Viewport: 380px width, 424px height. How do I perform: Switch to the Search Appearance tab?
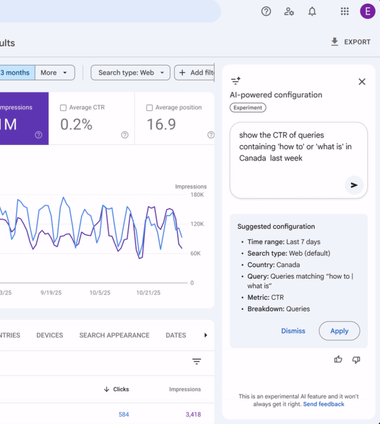click(114, 335)
